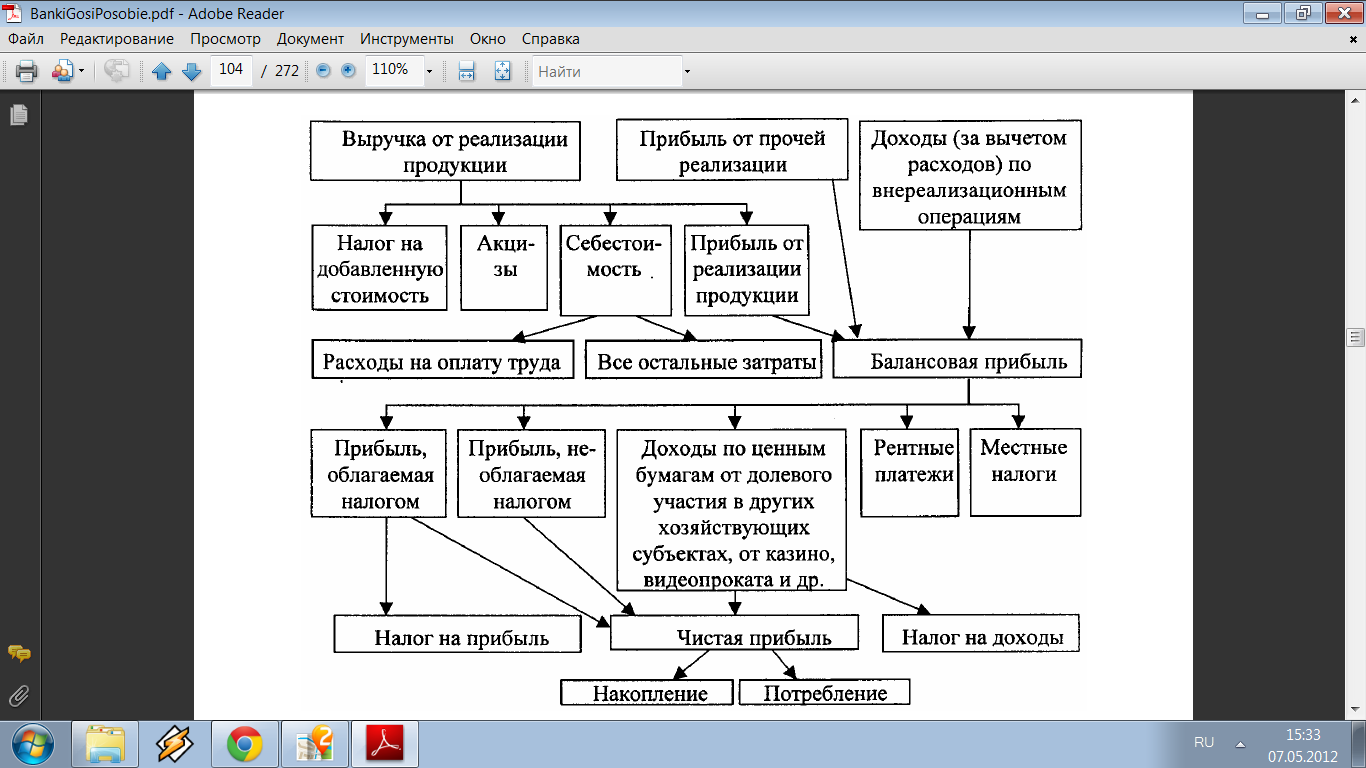Open the Документ menu
The width and height of the screenshot is (1366, 768).
click(x=311, y=39)
